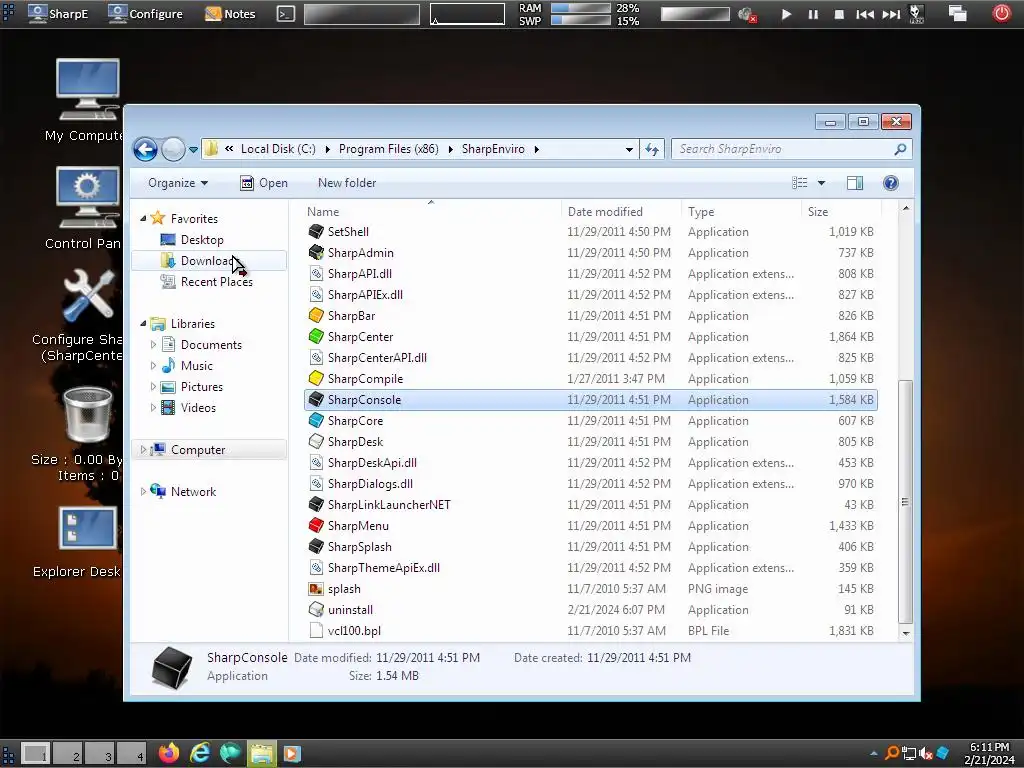Select the SharpDesk file icon
Image resolution: width=1024 pixels, height=768 pixels.
316,441
